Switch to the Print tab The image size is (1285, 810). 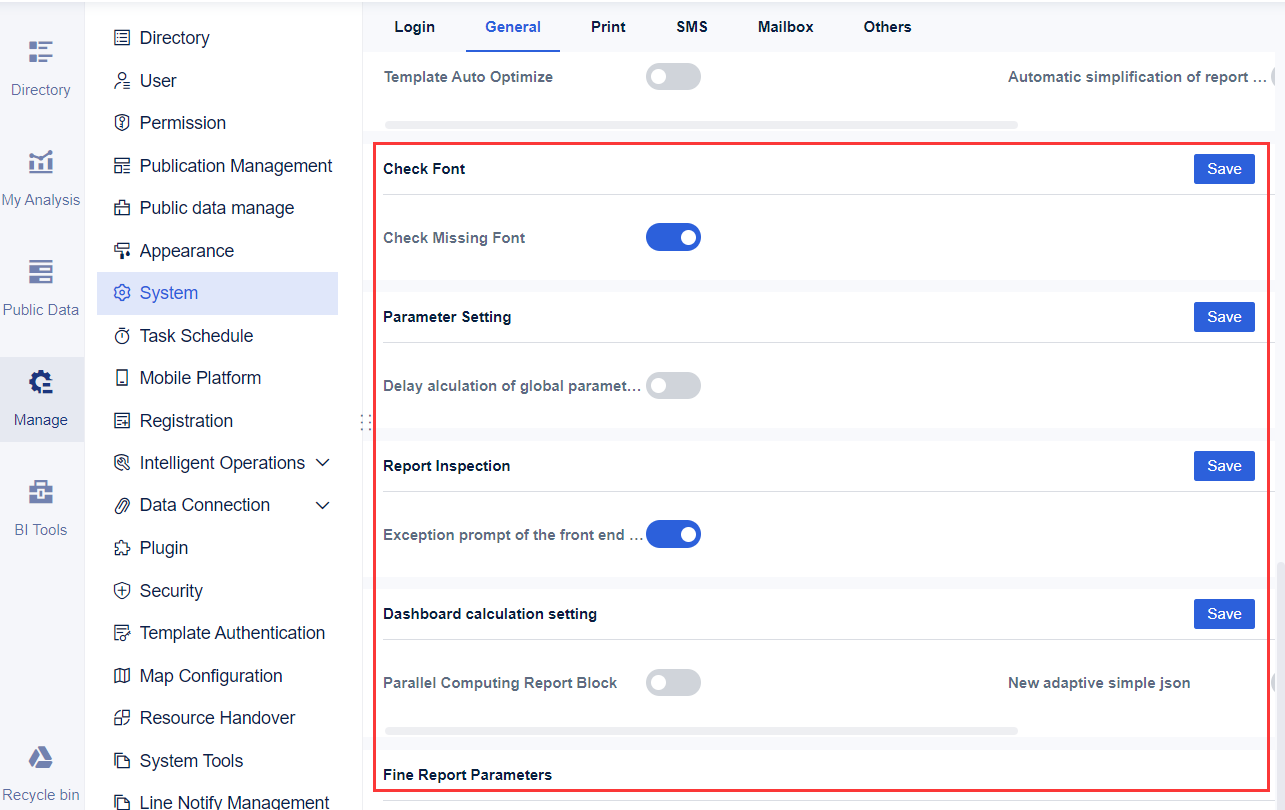pyautogui.click(x=608, y=27)
